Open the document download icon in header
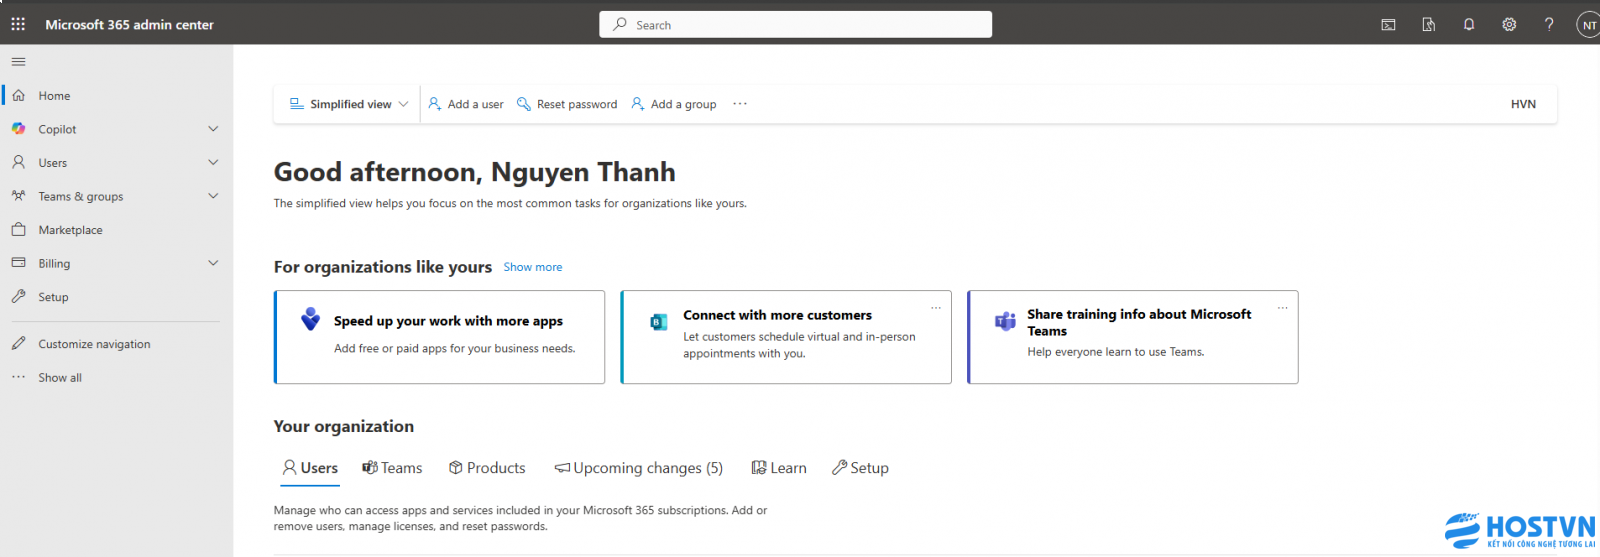The image size is (1600, 557). tap(1429, 25)
